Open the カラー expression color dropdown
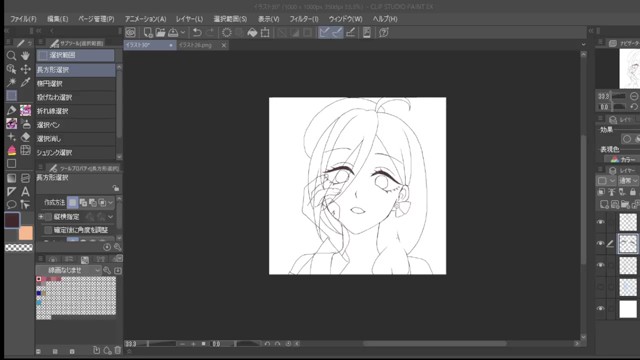 pyautogui.click(x=622, y=160)
